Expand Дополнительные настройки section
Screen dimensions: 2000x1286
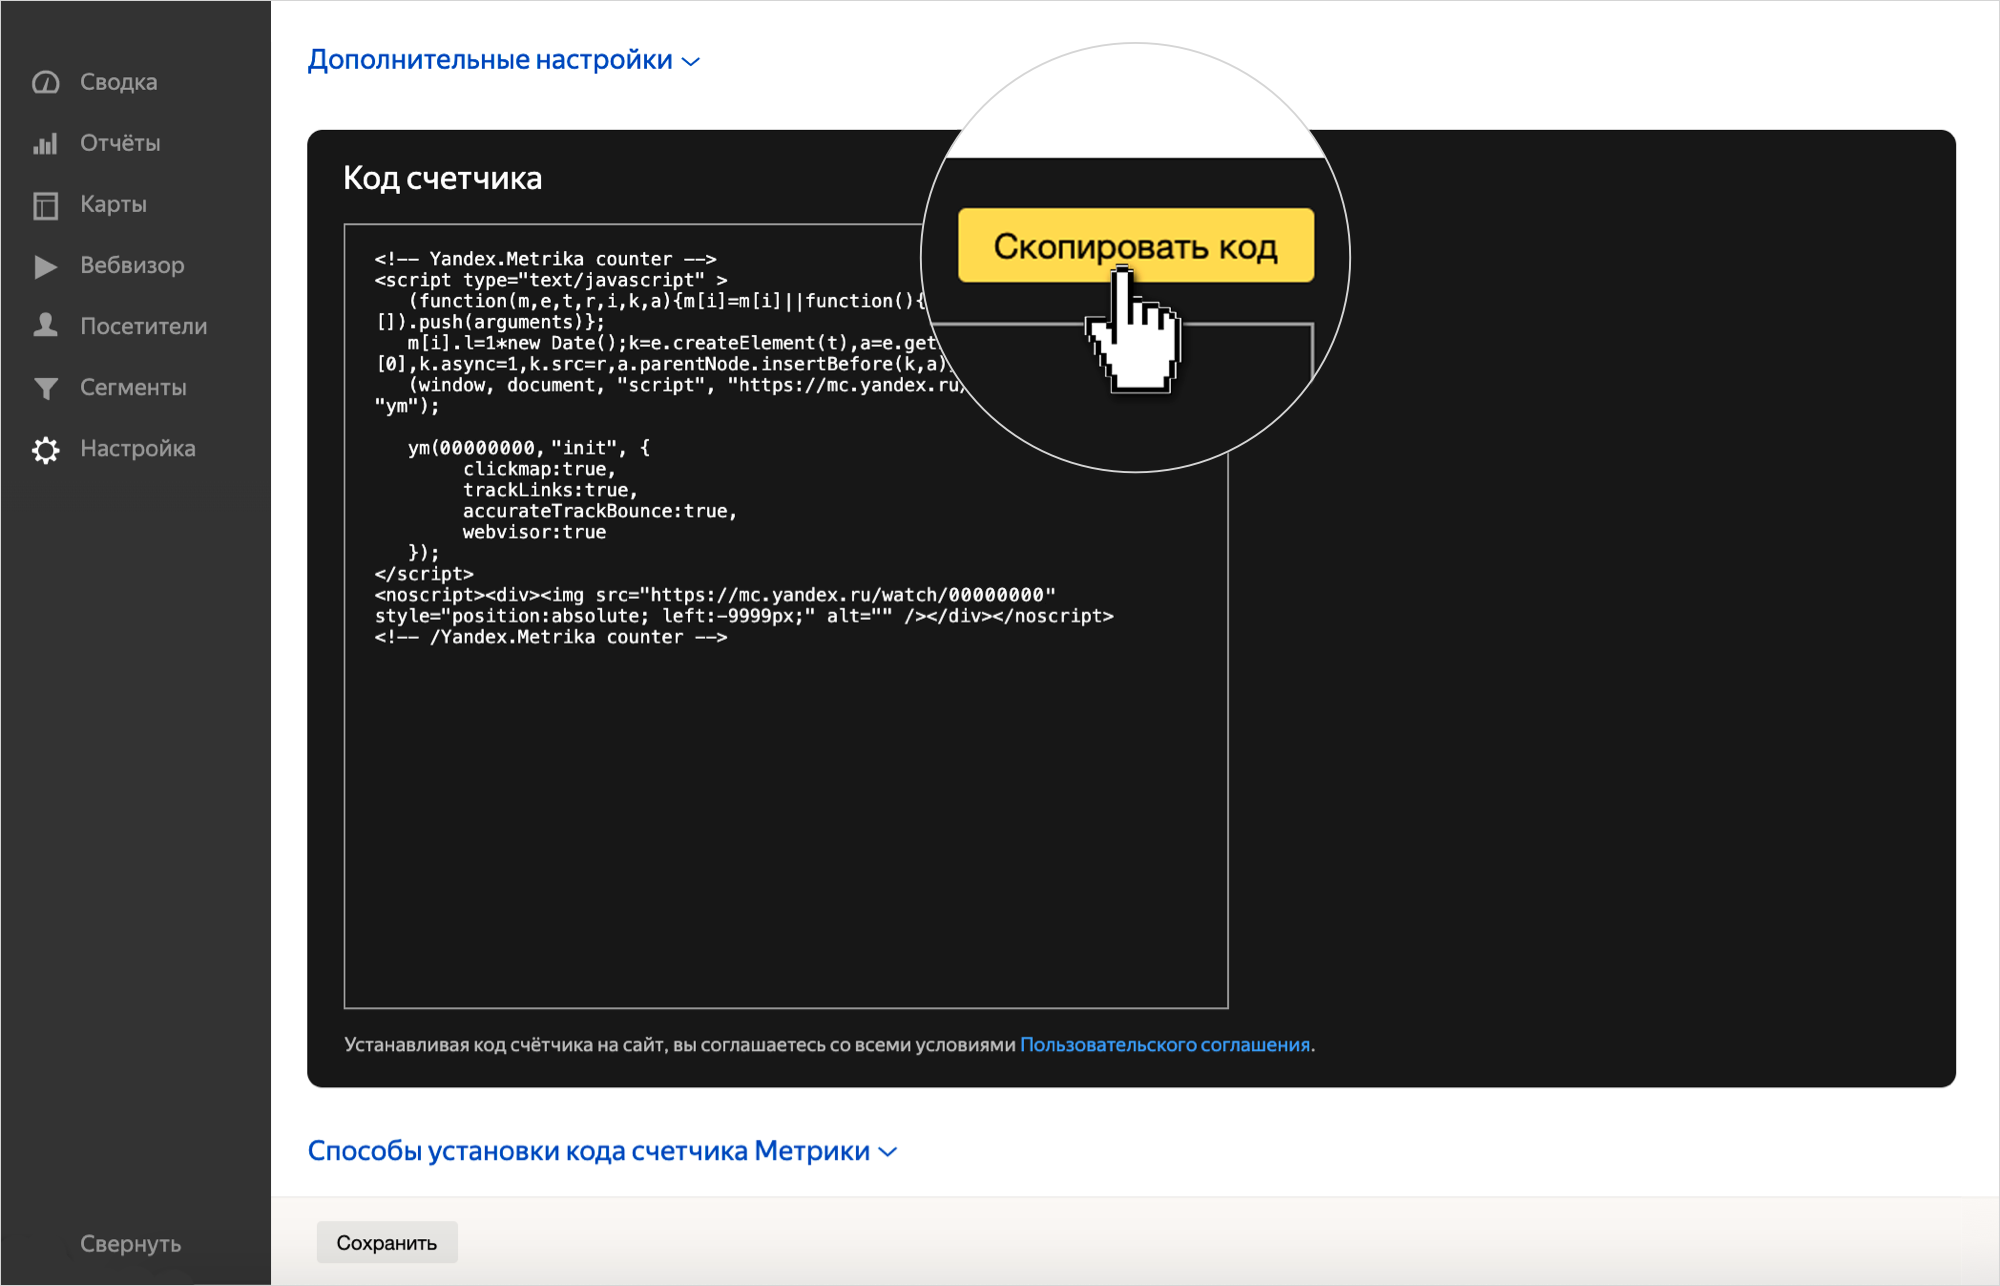[x=489, y=60]
